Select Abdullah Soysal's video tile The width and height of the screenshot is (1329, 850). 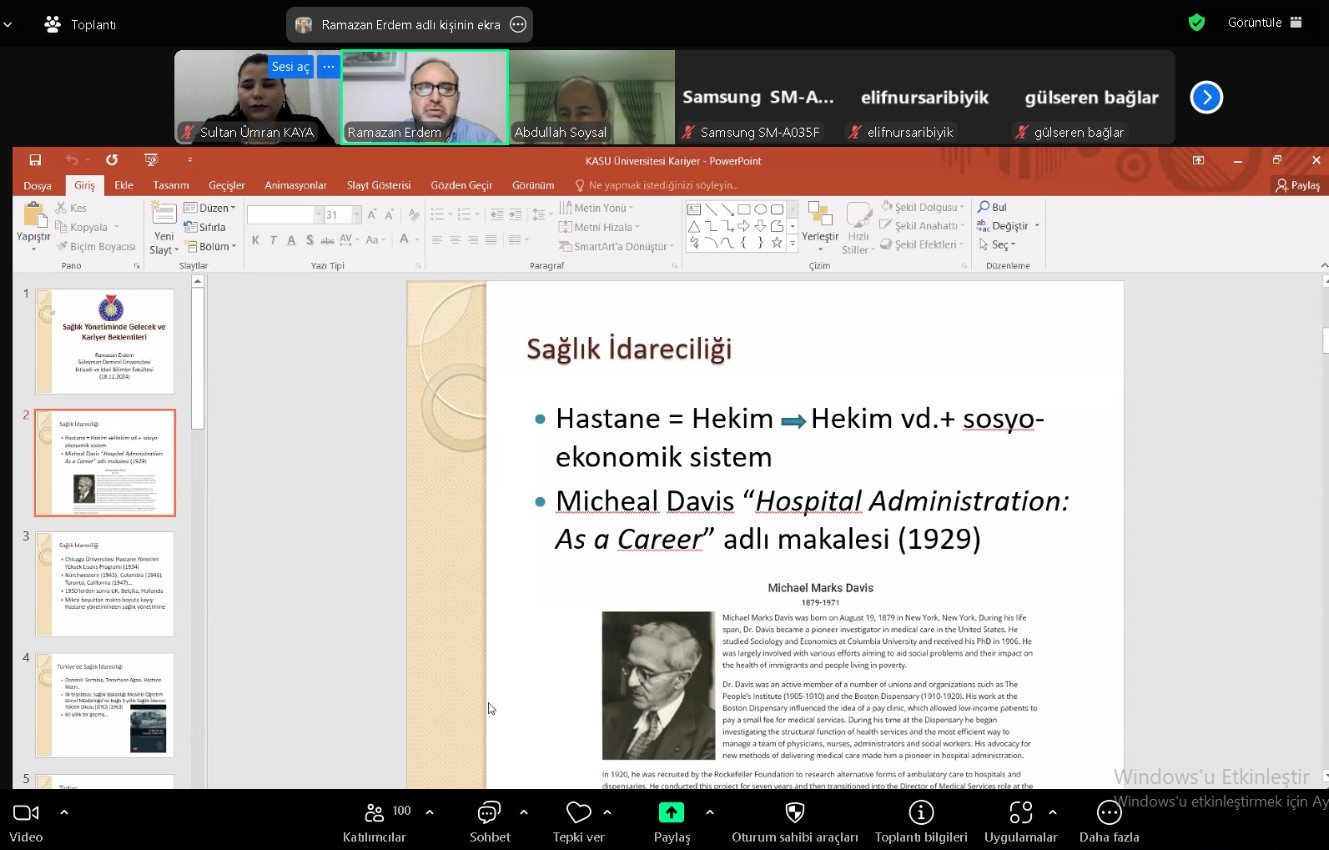(591, 97)
